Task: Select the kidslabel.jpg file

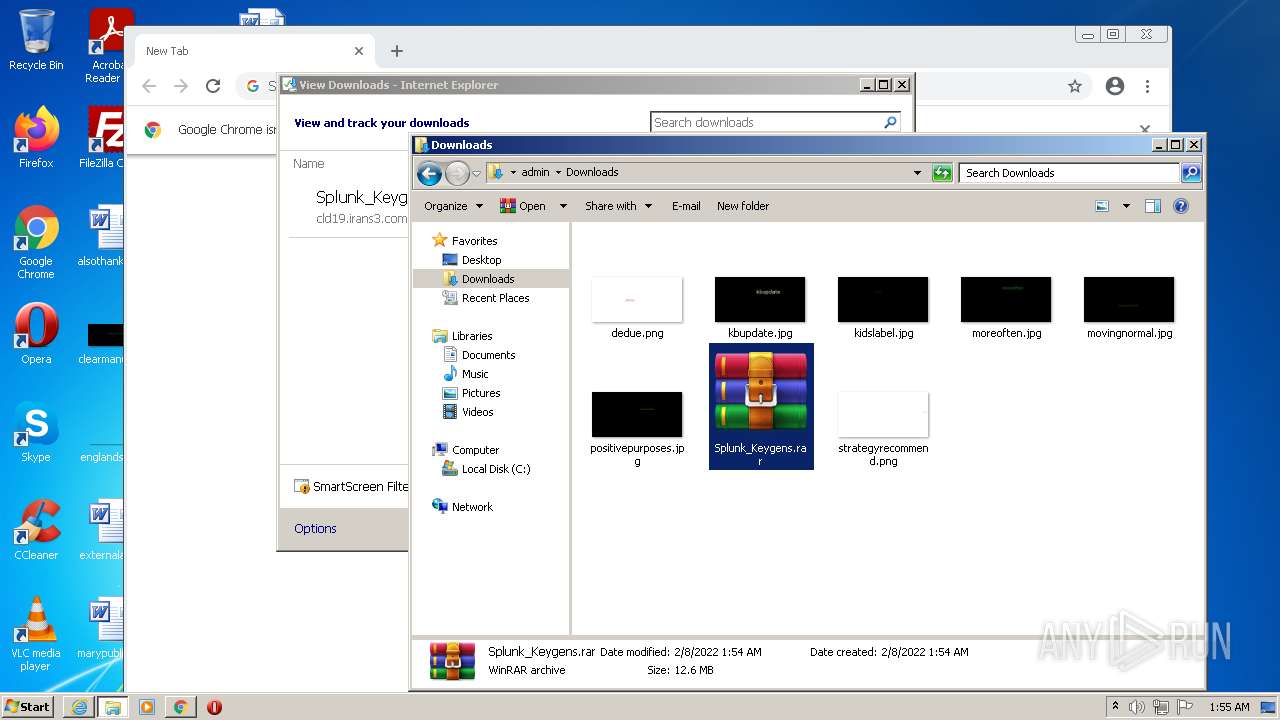Action: 883,308
